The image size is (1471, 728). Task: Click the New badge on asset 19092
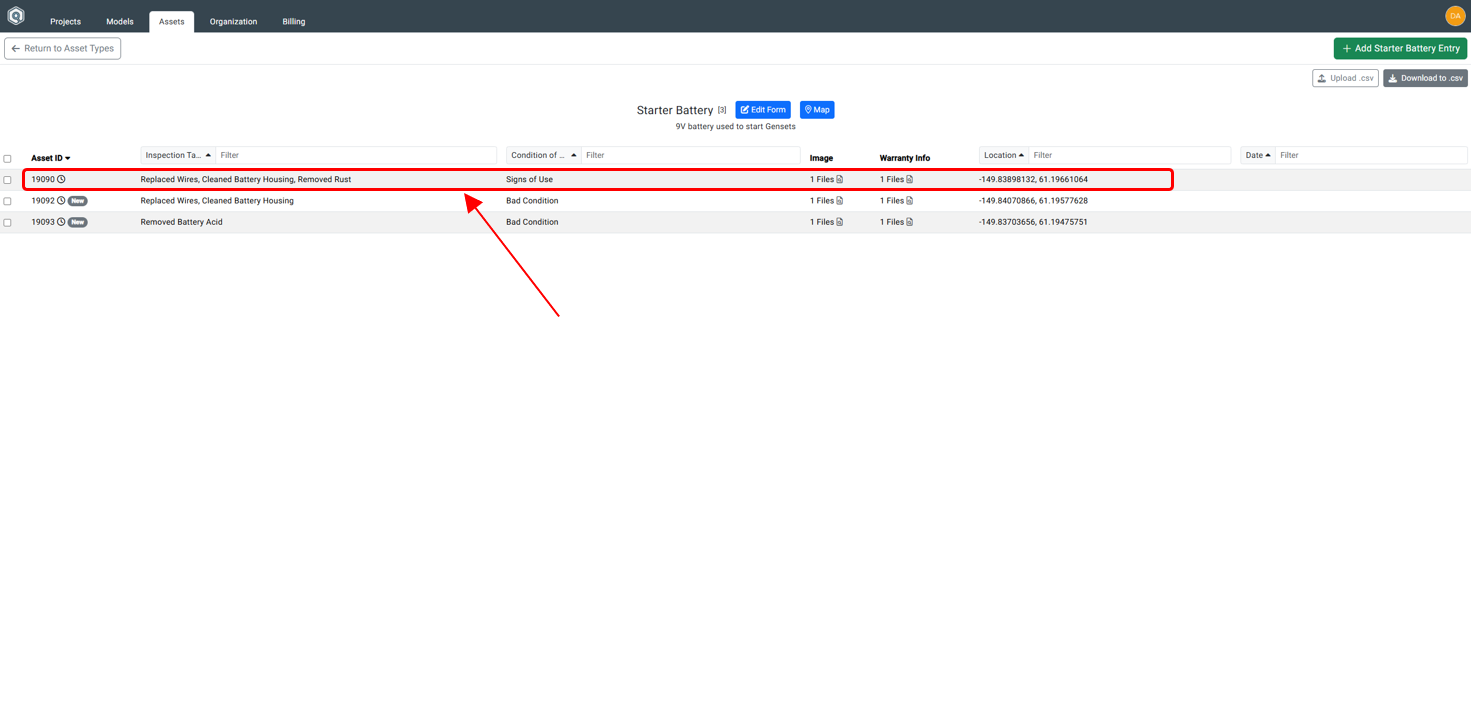[x=78, y=201]
